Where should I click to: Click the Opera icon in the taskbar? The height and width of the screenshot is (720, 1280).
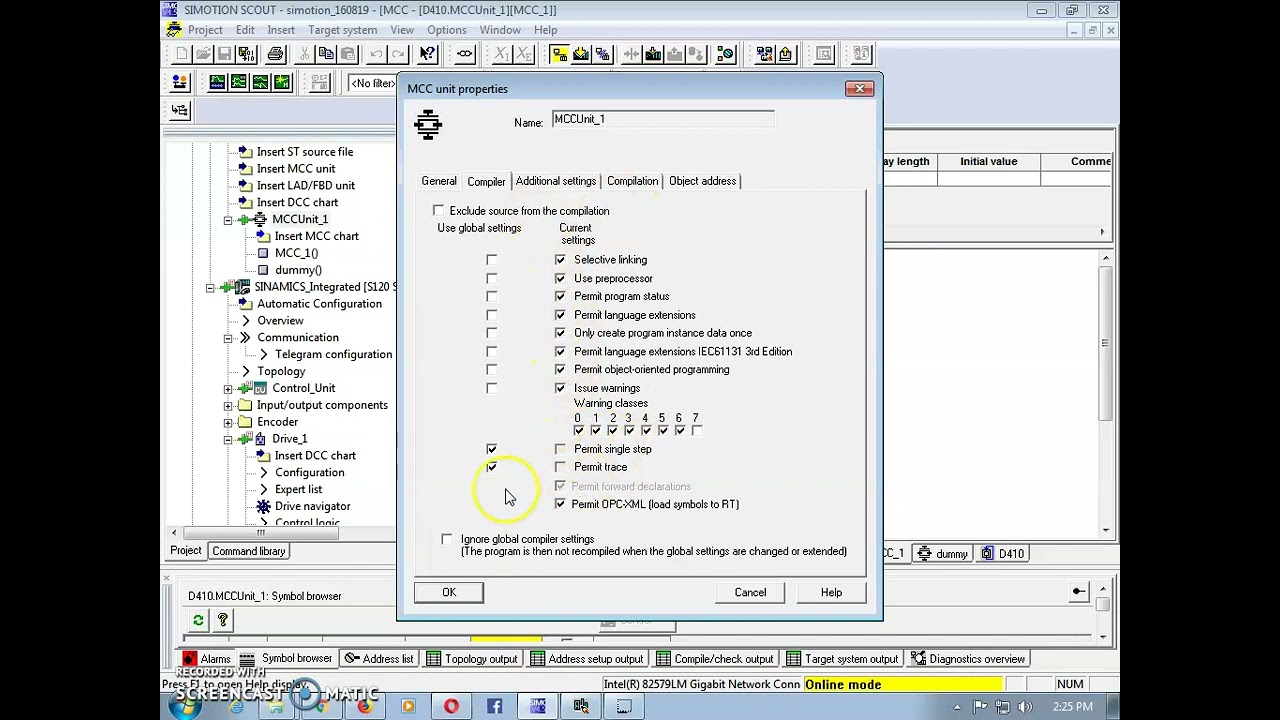click(x=451, y=707)
